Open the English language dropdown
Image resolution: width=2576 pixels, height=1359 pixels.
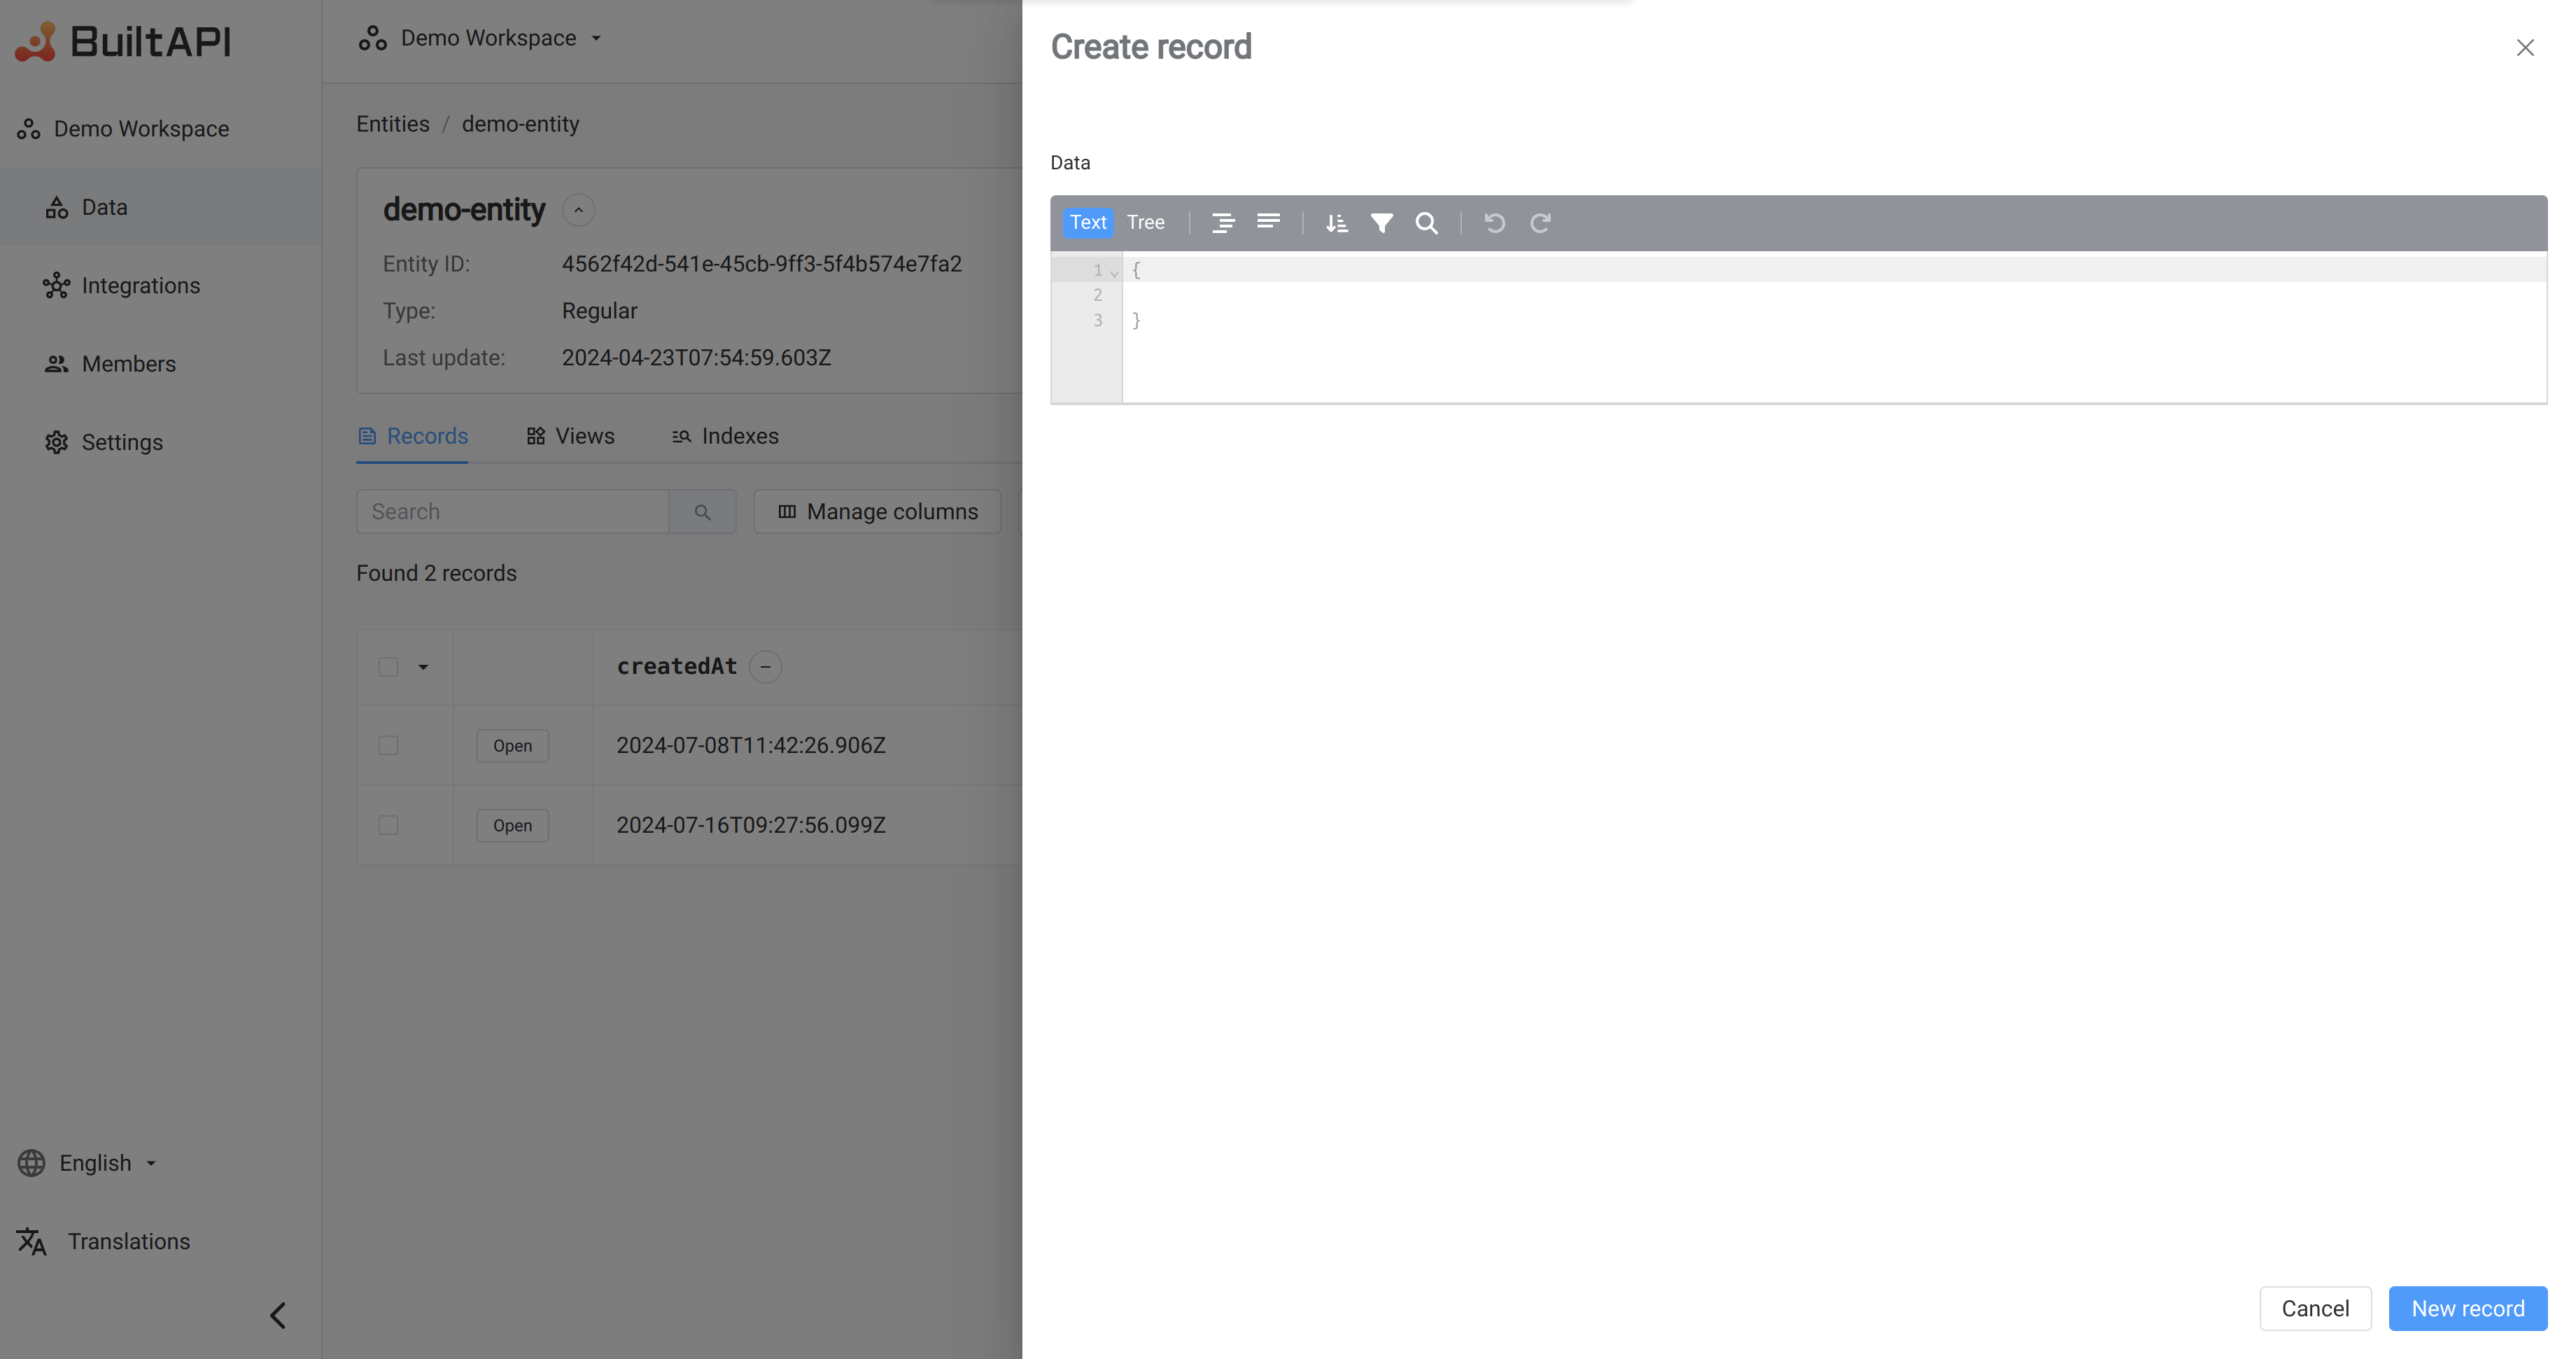tap(88, 1163)
